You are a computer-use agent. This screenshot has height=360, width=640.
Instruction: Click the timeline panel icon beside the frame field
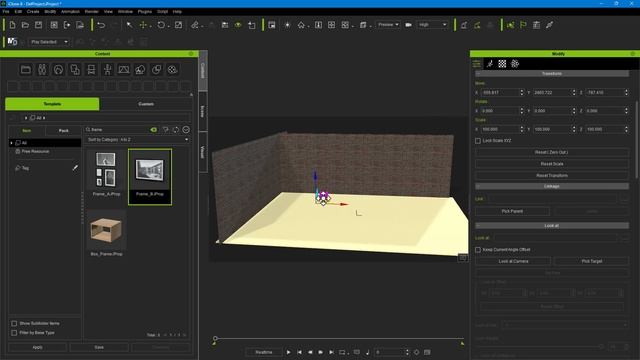pos(427,352)
